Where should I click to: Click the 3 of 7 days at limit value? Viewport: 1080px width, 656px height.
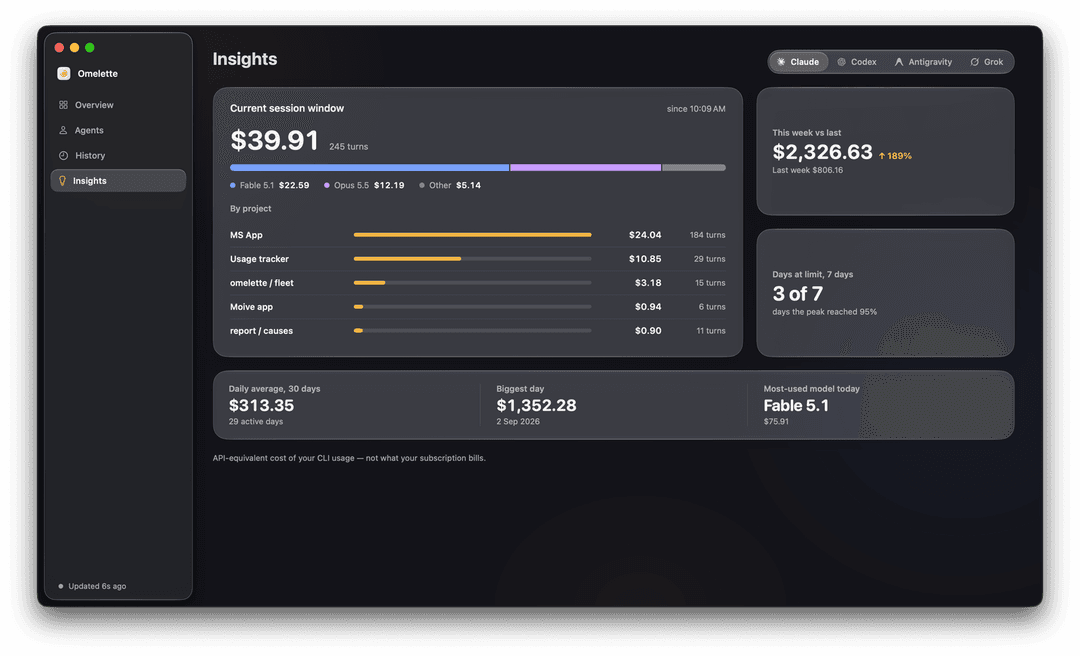[x=798, y=294]
